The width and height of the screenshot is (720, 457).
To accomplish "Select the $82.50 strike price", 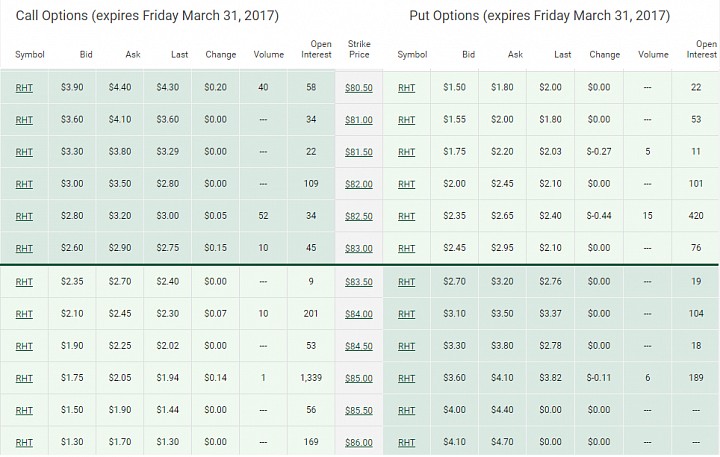I will point(359,216).
